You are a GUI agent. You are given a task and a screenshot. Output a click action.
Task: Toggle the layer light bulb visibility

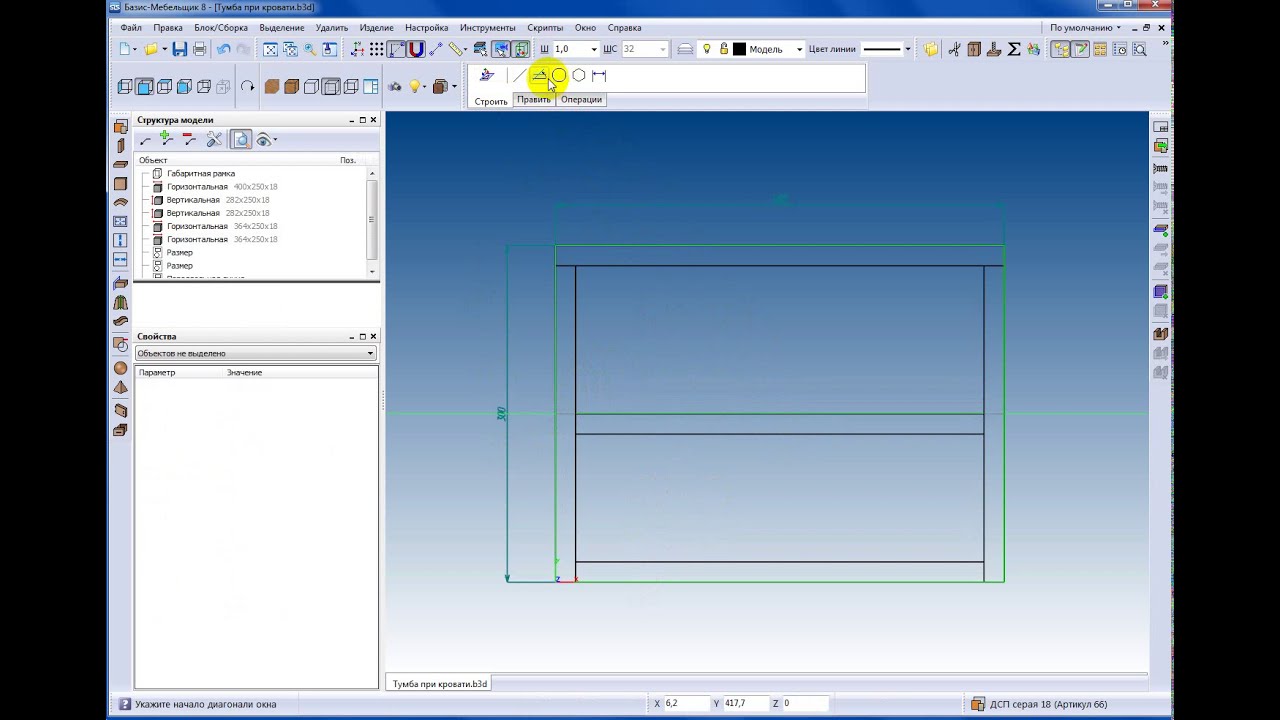(x=707, y=49)
